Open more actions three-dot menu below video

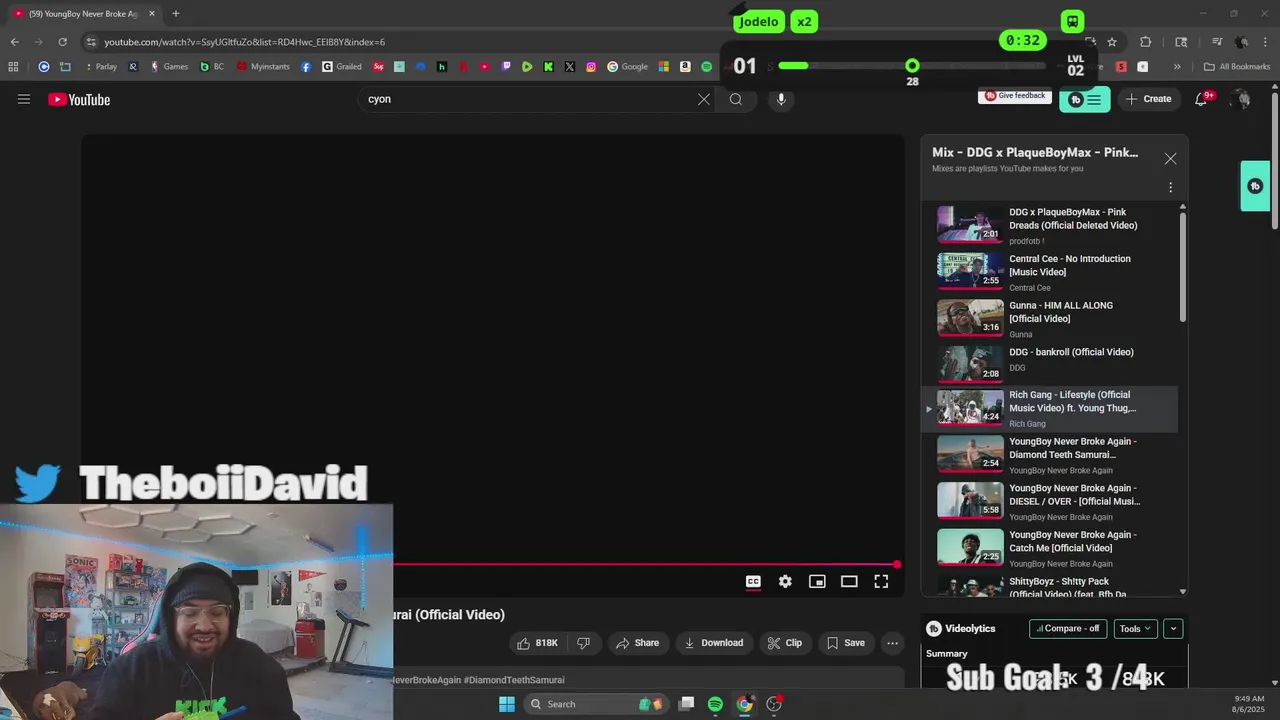[892, 643]
